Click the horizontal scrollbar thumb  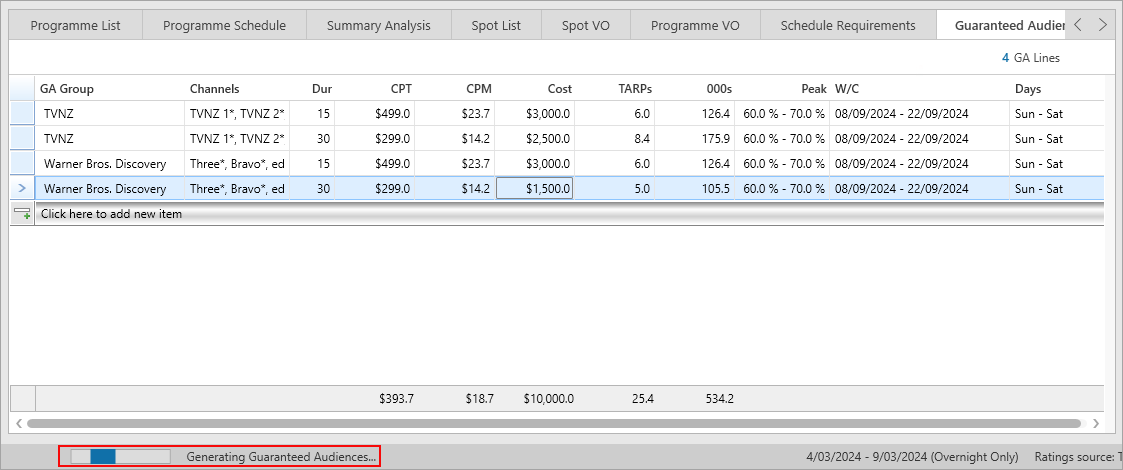(554, 423)
